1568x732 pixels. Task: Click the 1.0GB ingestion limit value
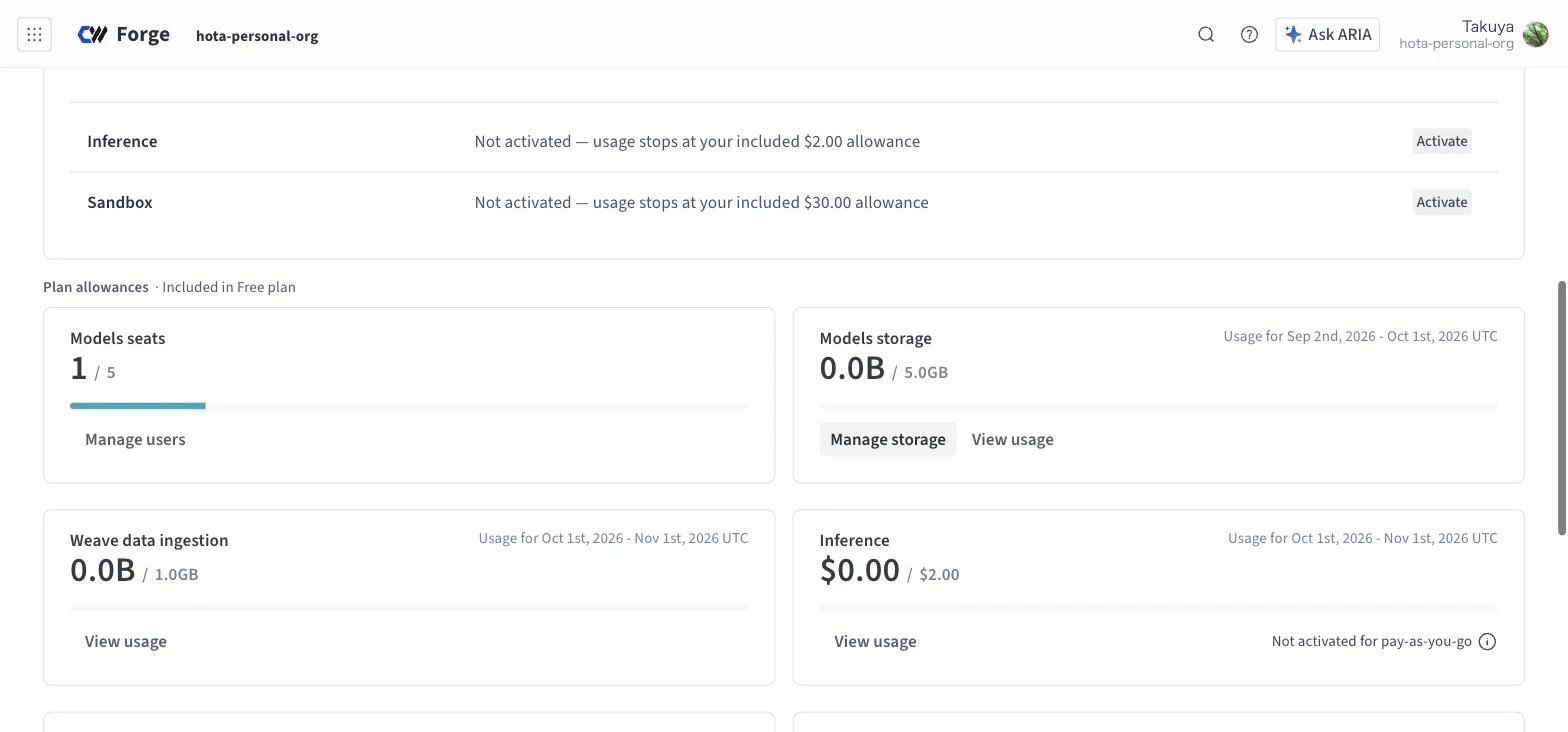[x=176, y=575]
